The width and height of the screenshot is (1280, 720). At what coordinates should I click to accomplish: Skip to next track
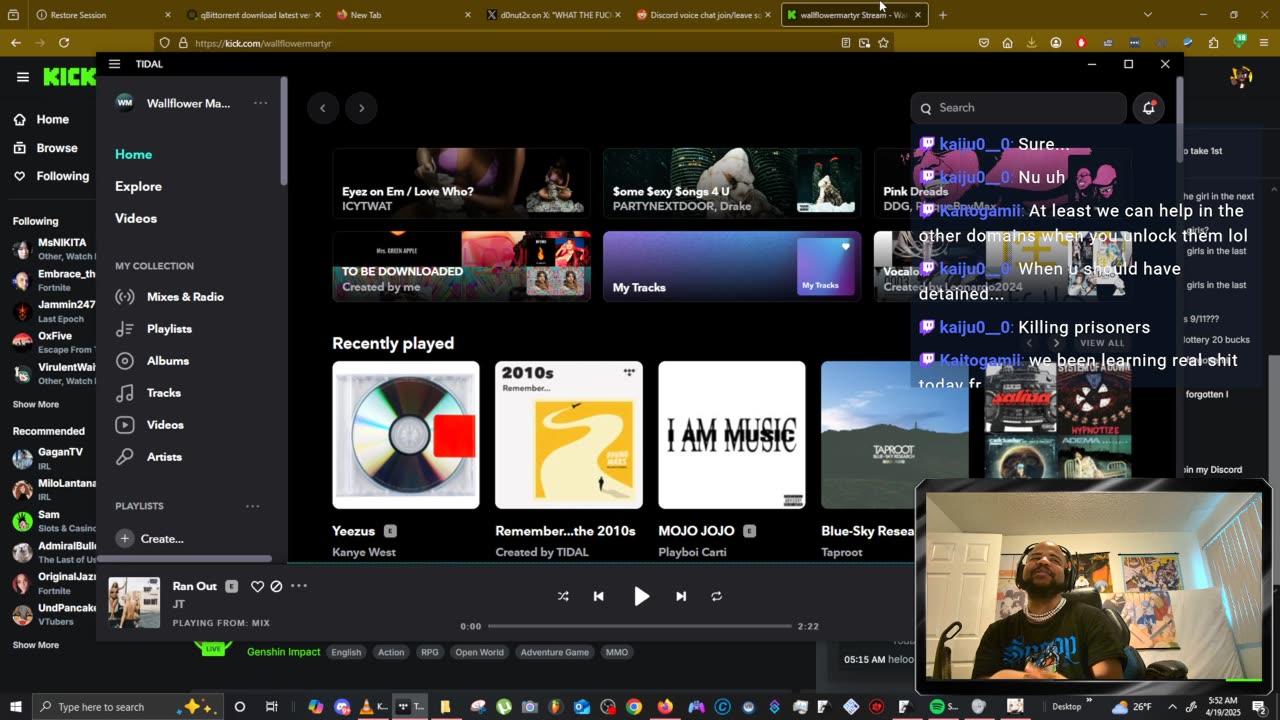point(681,596)
